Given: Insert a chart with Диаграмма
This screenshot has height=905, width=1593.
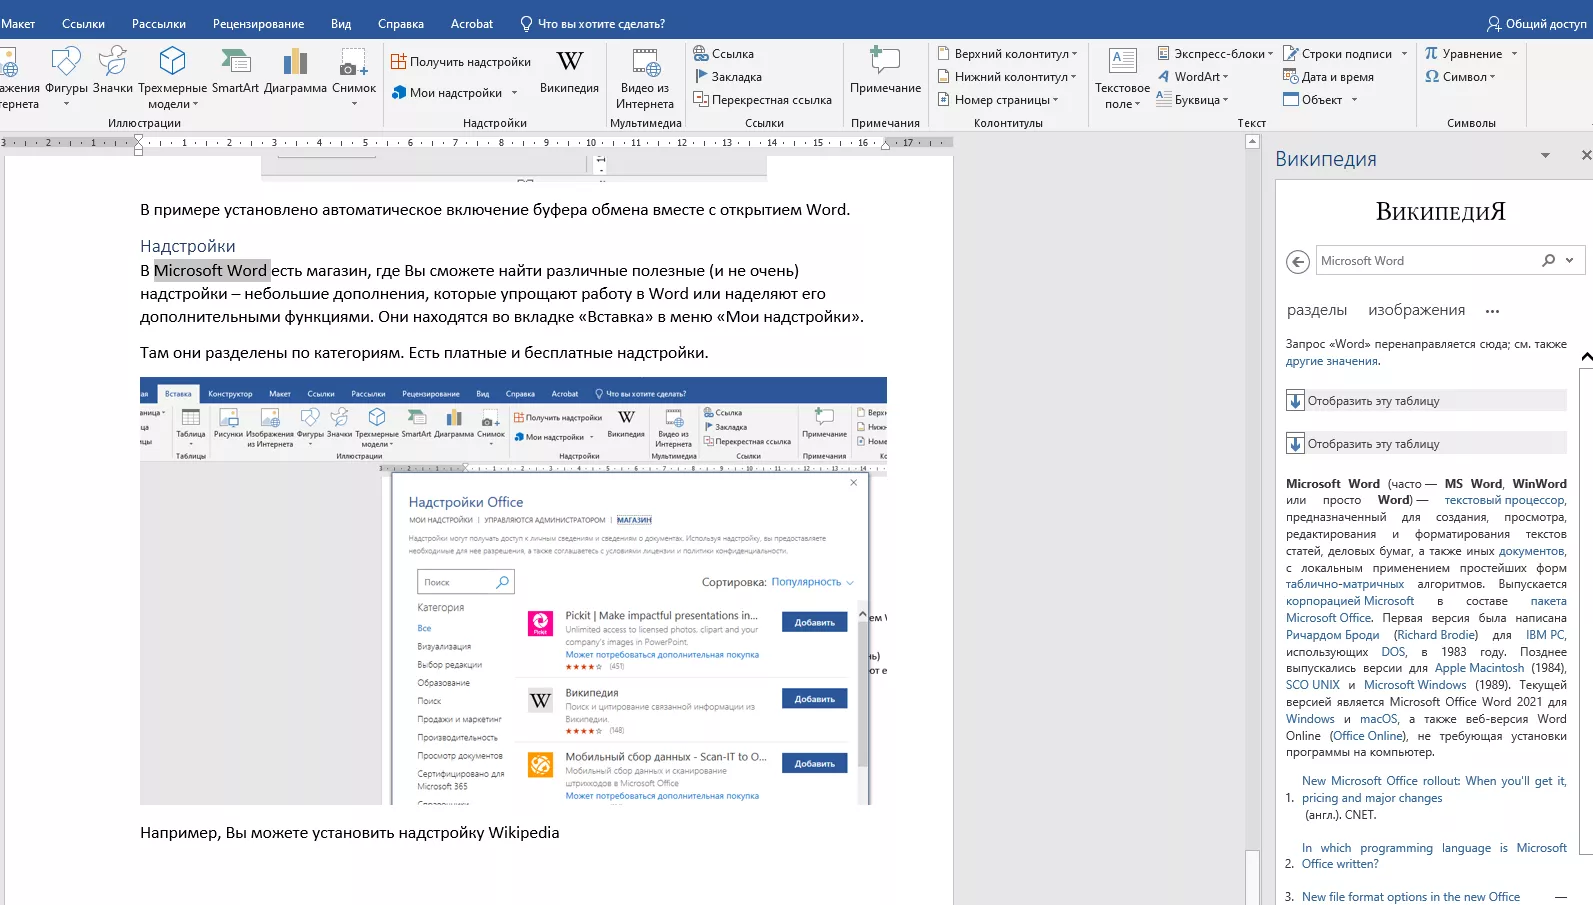Looking at the screenshot, I should coord(295,72).
